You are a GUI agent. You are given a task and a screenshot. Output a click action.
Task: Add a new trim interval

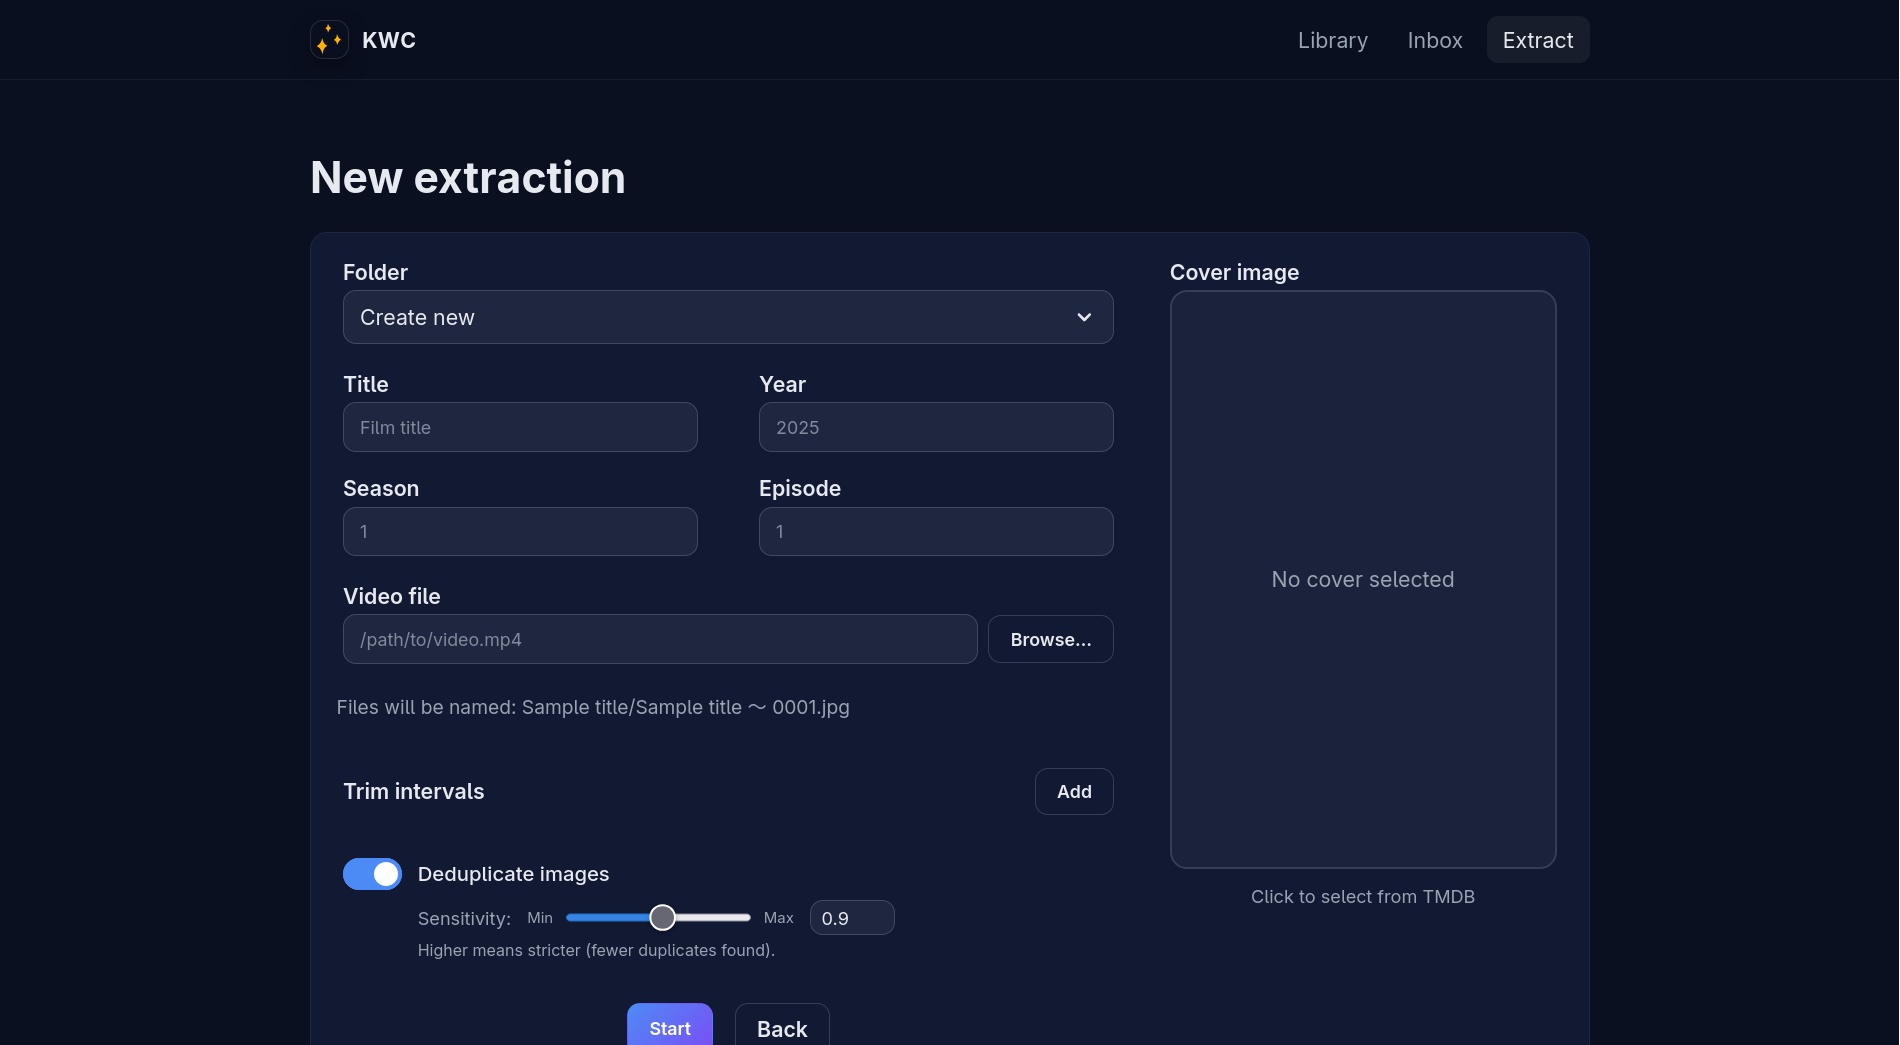pos(1074,791)
